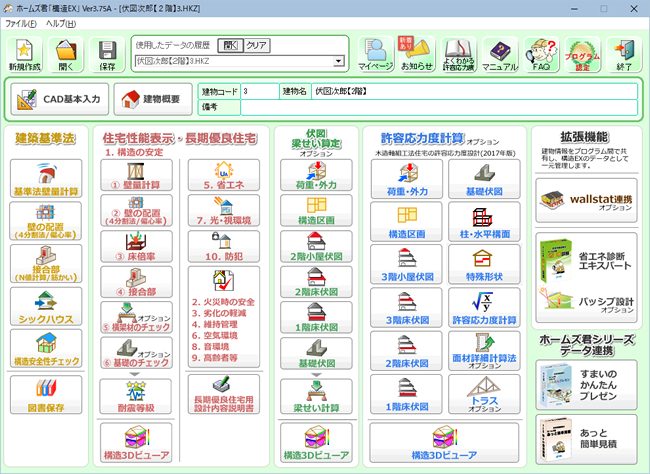Open 長期優良住宅用設計内容説明書
This screenshot has width=650, height=474.
(224, 394)
